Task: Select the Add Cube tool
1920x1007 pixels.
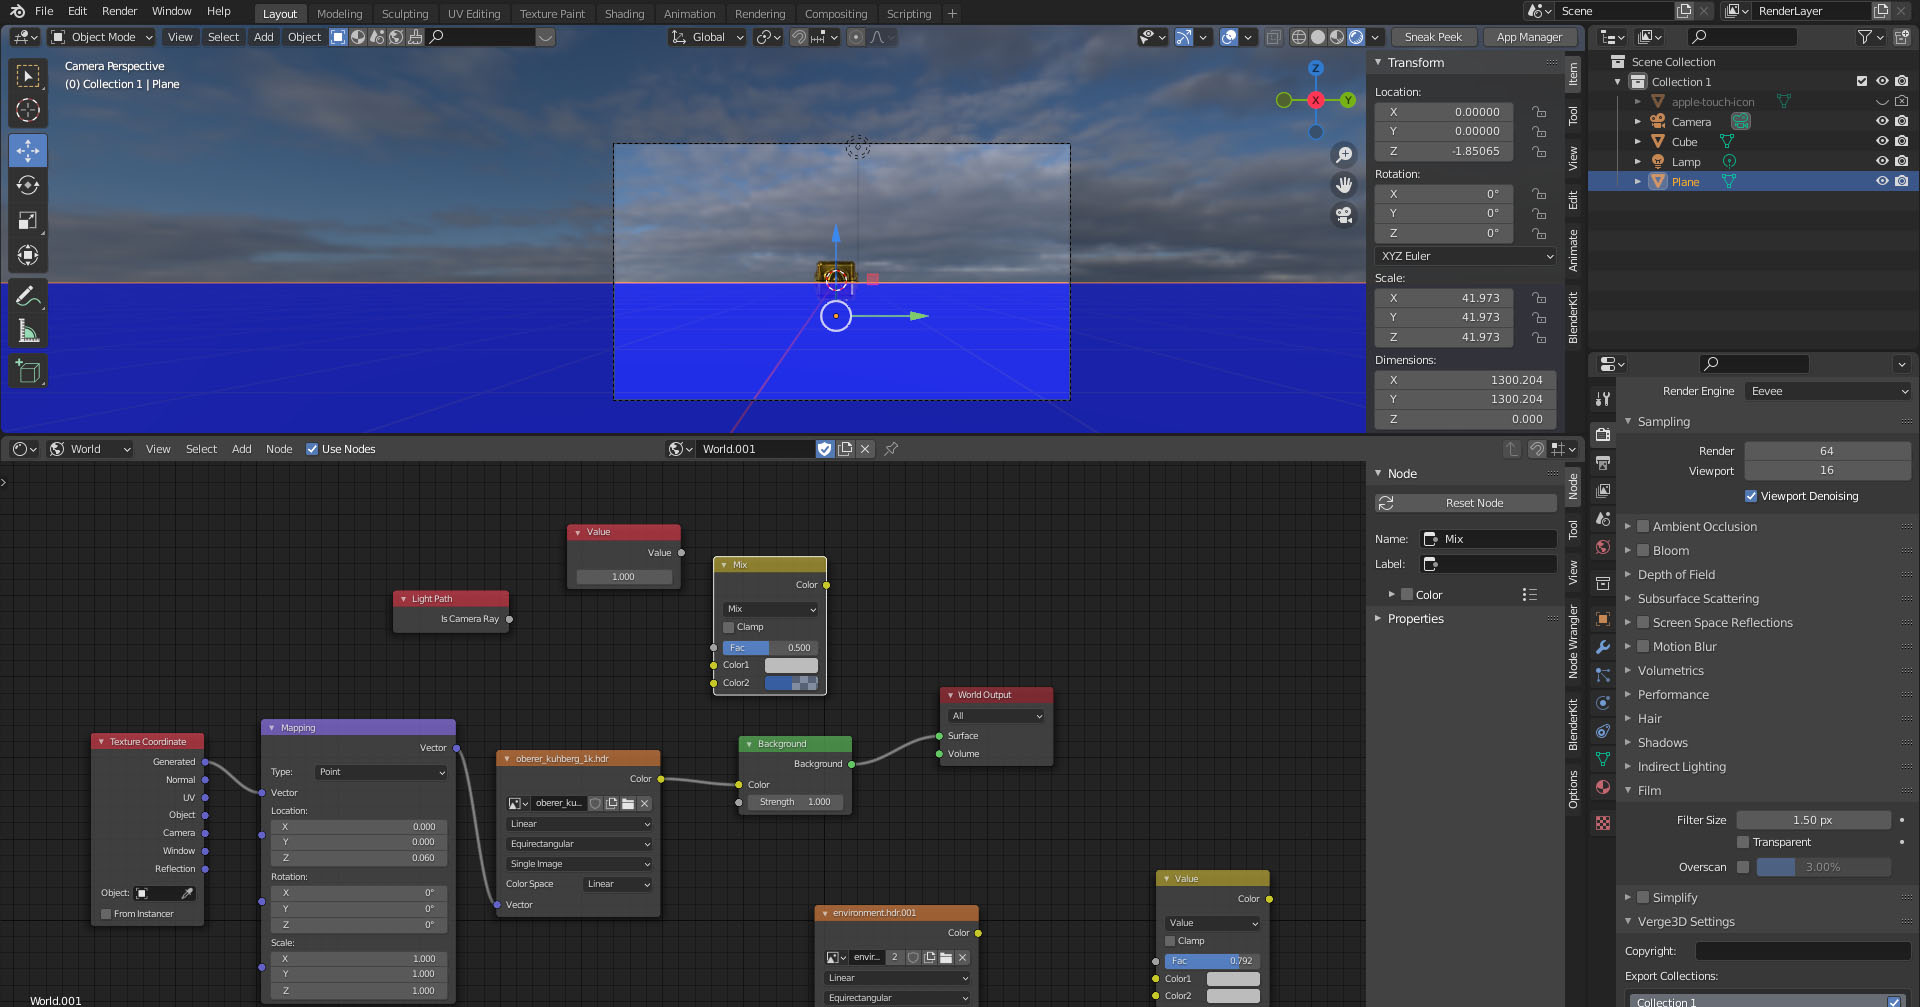Action: (28, 372)
